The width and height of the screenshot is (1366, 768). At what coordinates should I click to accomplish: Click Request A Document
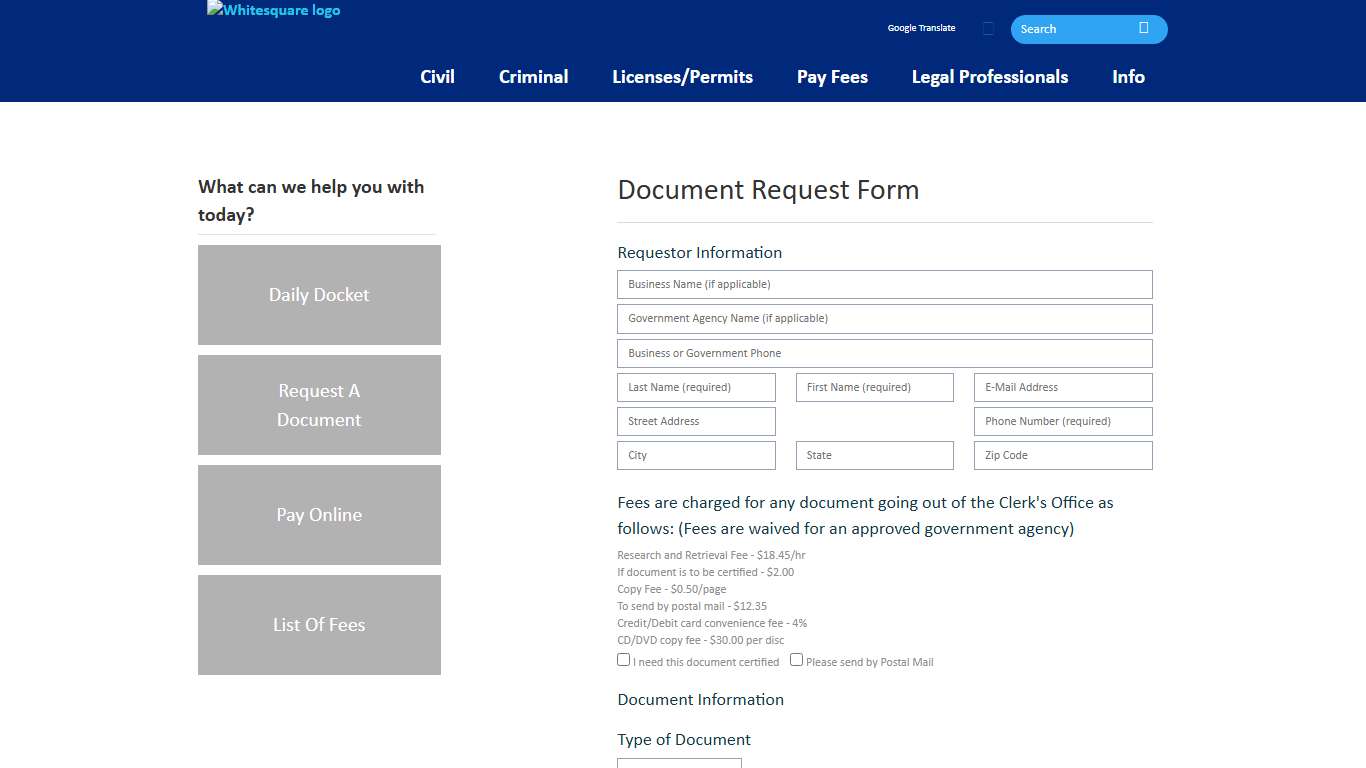[x=319, y=405]
